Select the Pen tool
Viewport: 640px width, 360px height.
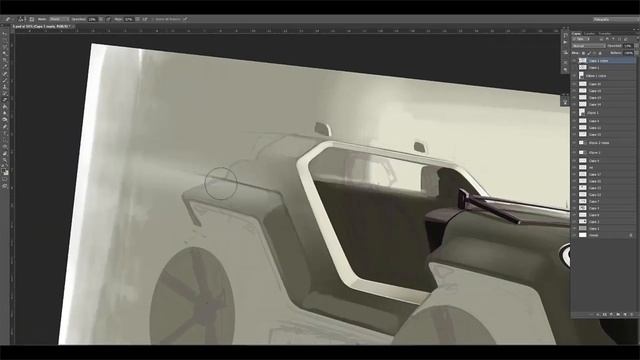click(x=5, y=126)
